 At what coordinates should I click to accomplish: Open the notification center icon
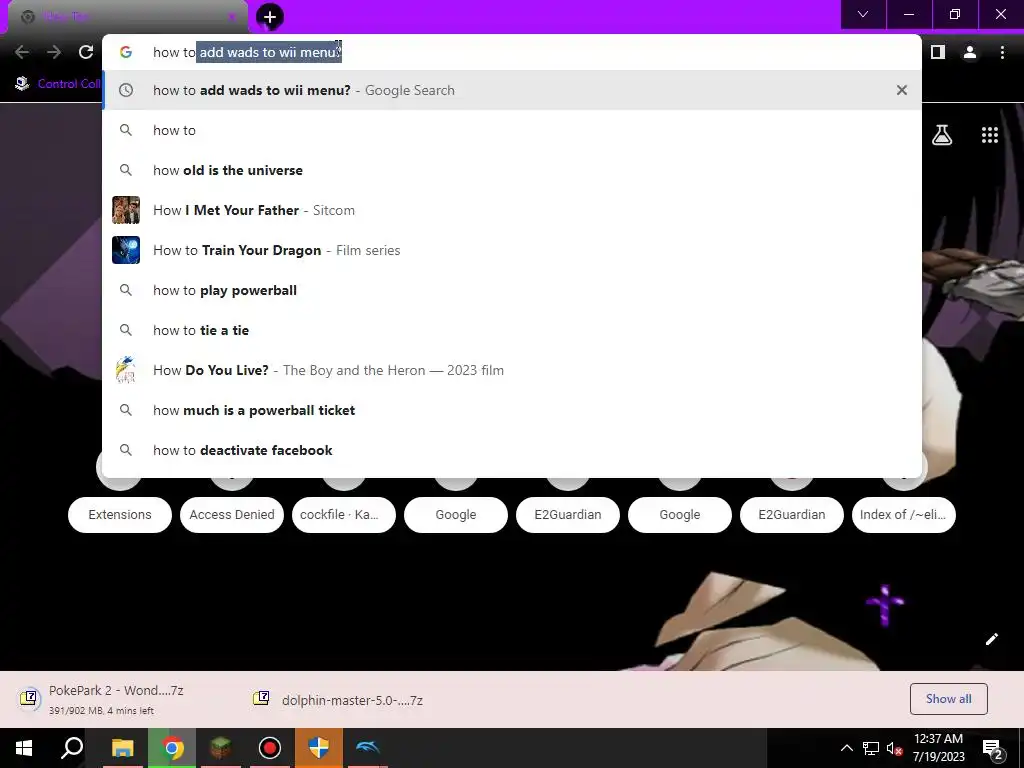tap(992, 748)
